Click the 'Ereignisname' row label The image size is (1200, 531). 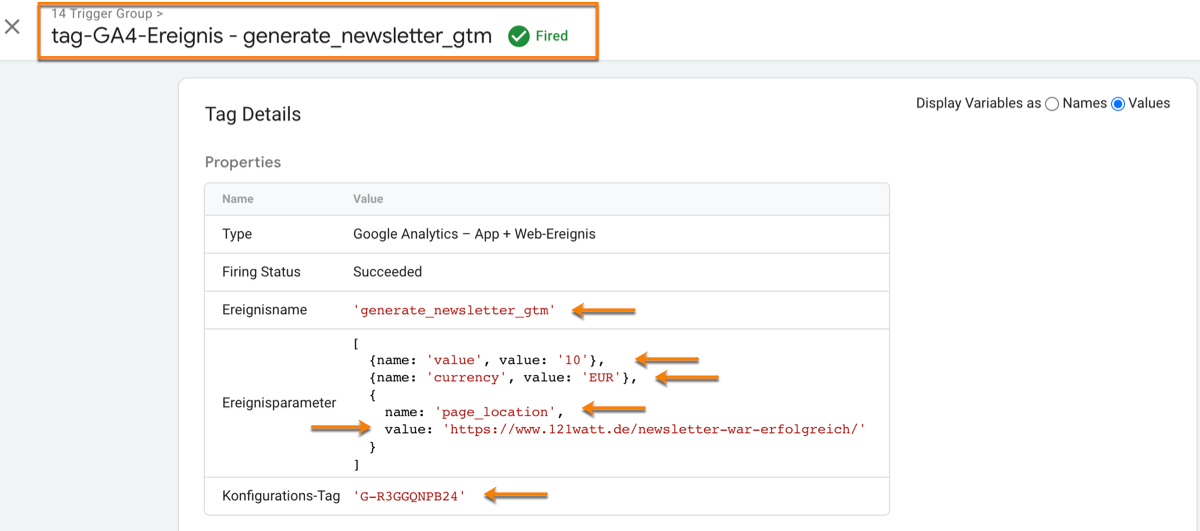click(265, 310)
